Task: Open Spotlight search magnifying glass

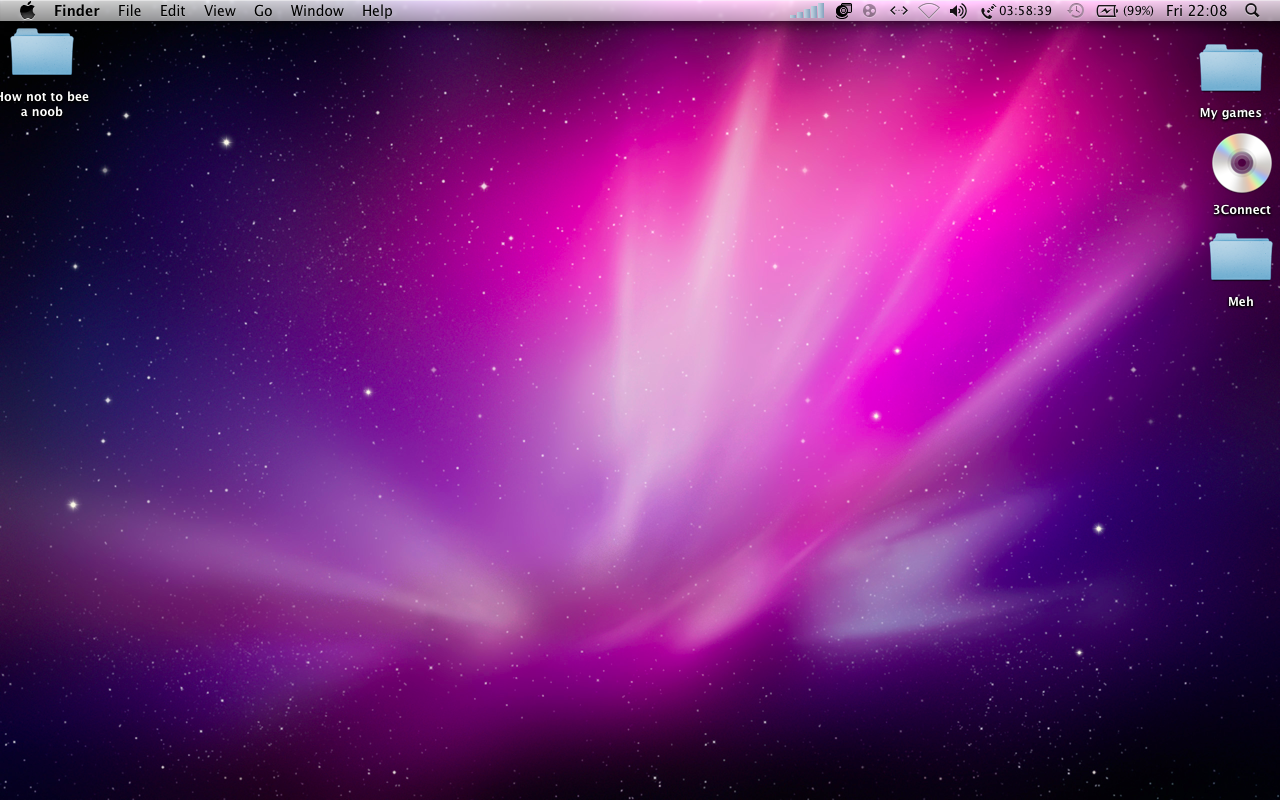Action: [x=1252, y=11]
